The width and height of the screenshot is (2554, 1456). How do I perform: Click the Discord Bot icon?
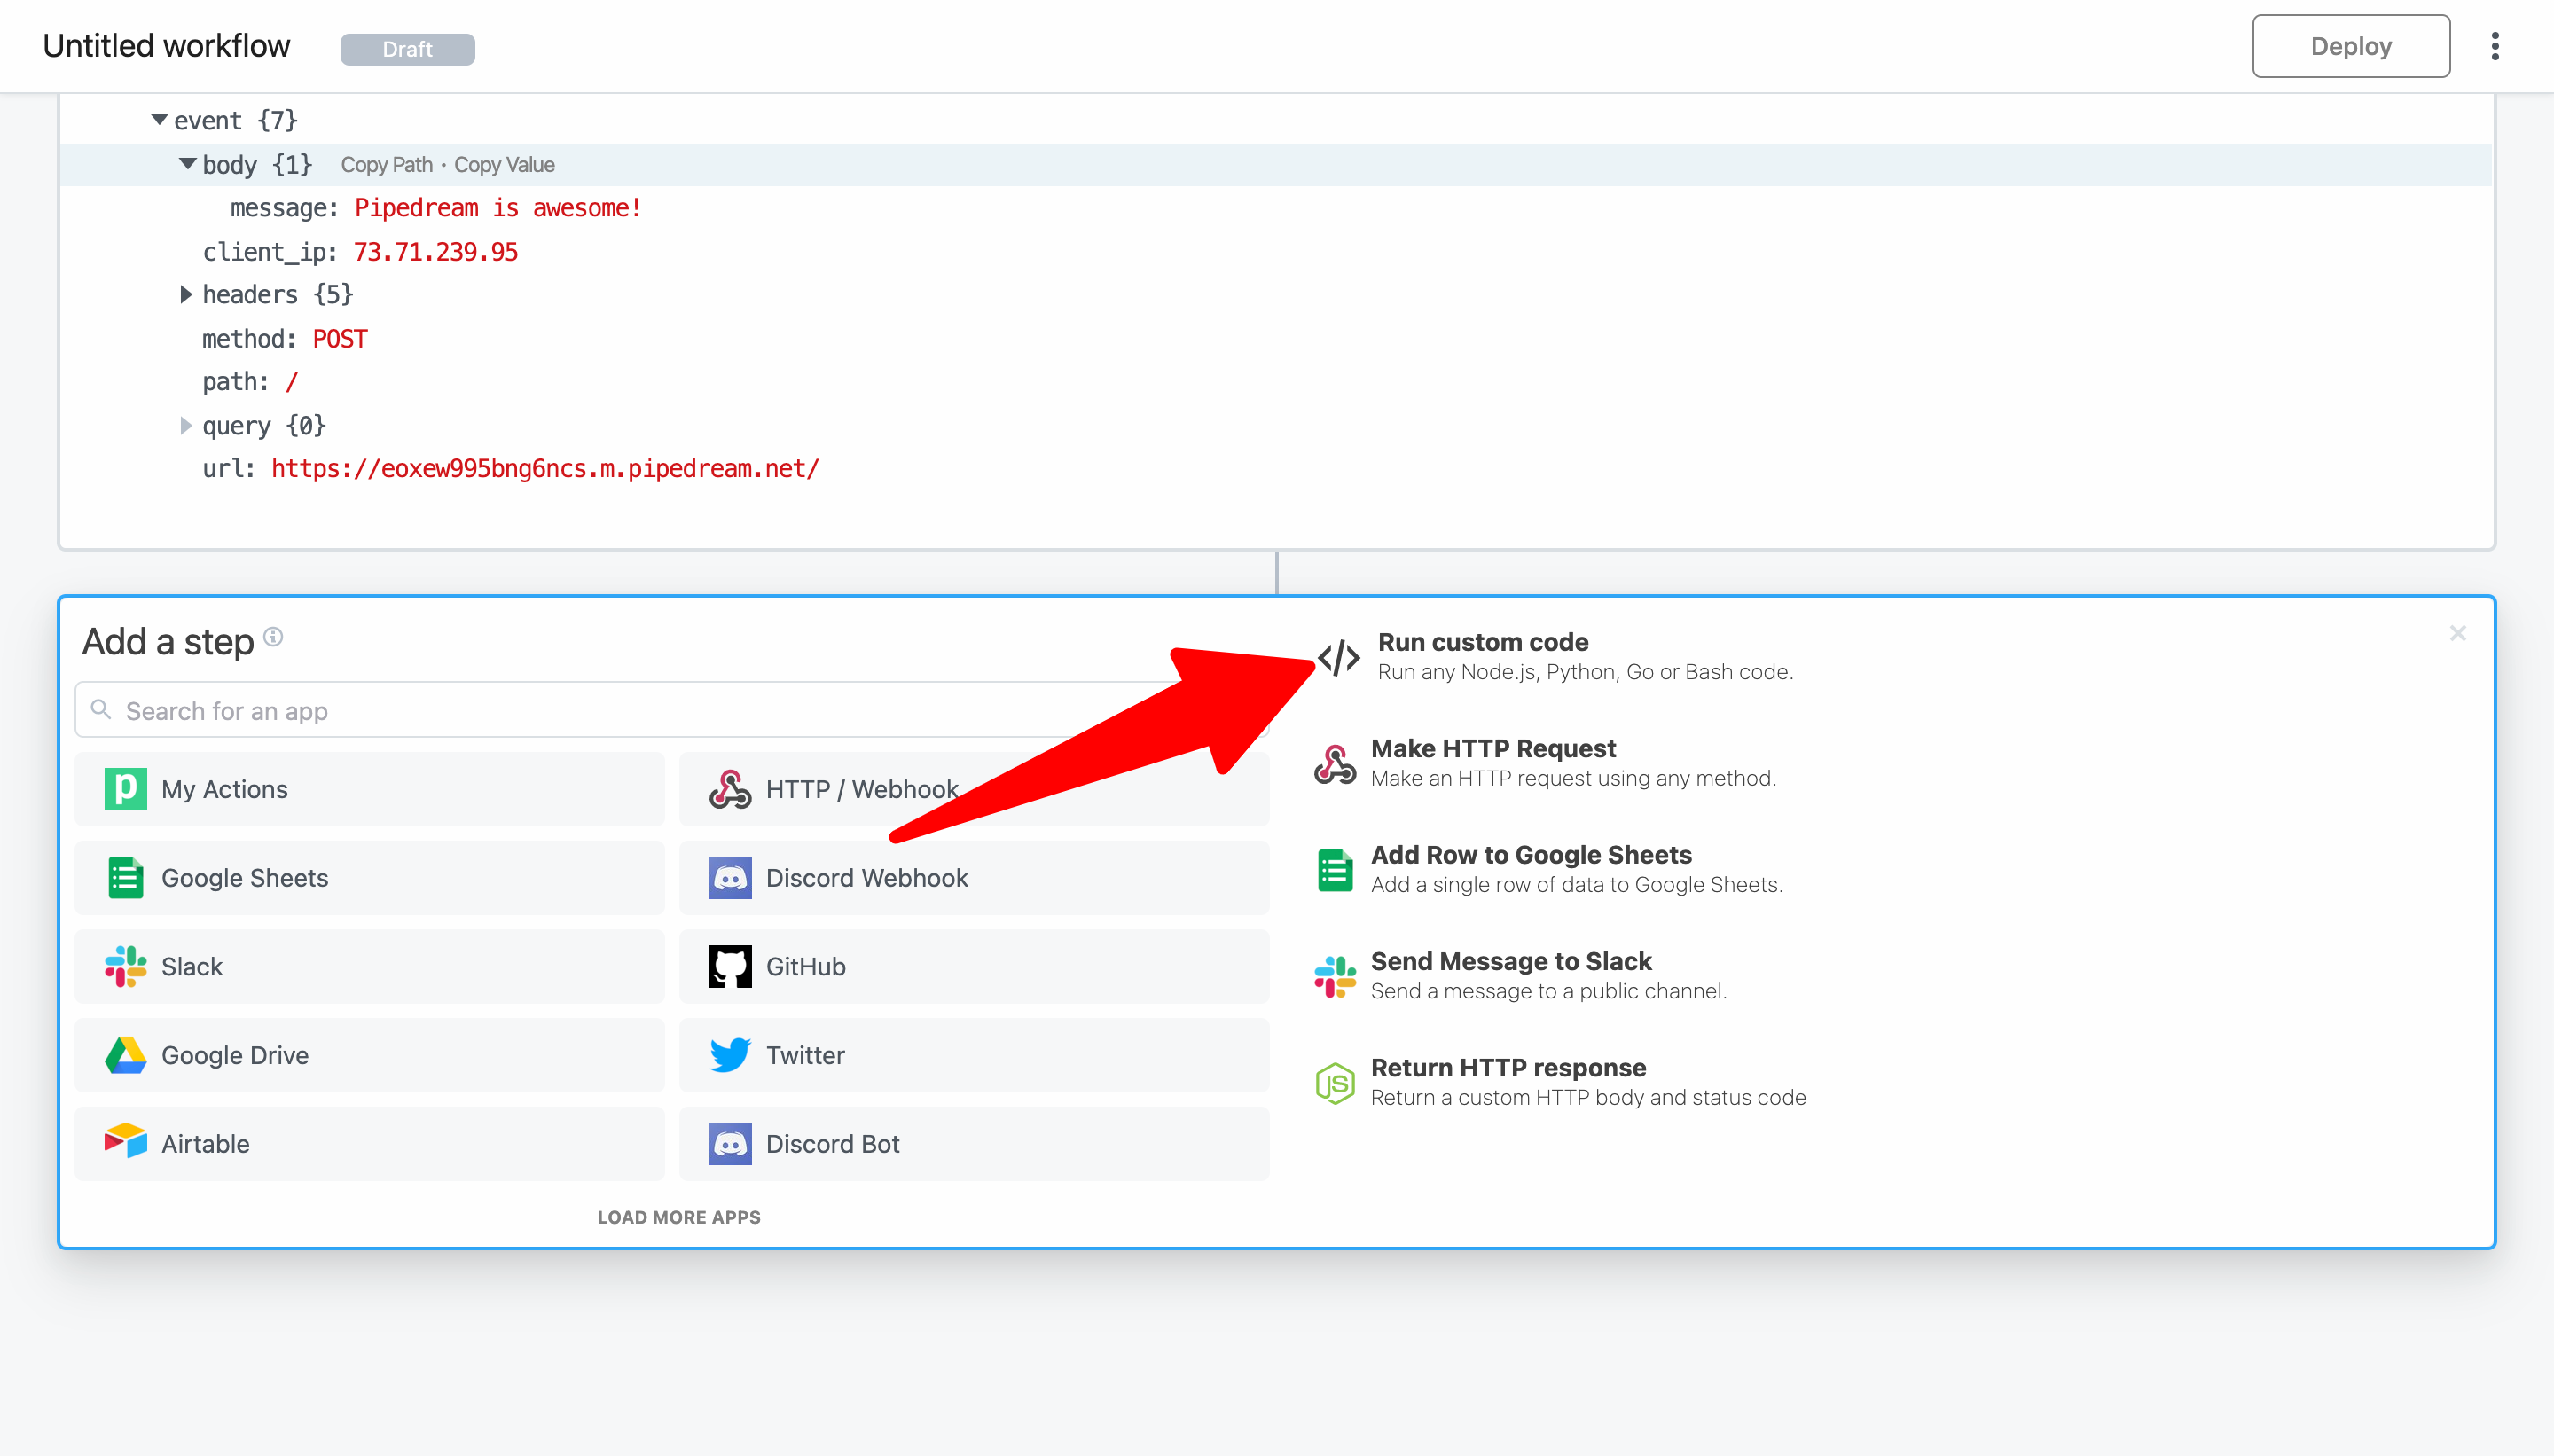click(x=730, y=1142)
